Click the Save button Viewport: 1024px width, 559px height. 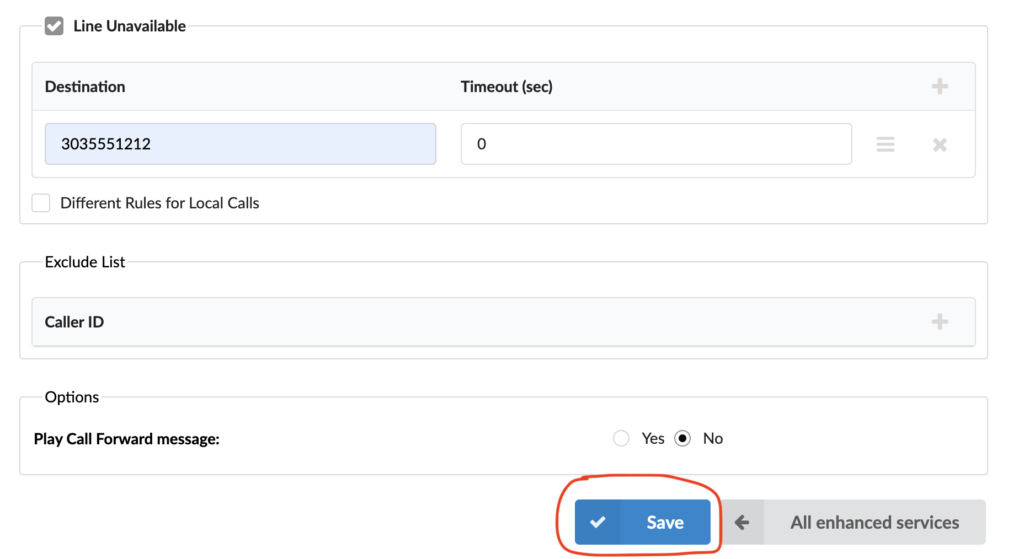(x=642, y=522)
